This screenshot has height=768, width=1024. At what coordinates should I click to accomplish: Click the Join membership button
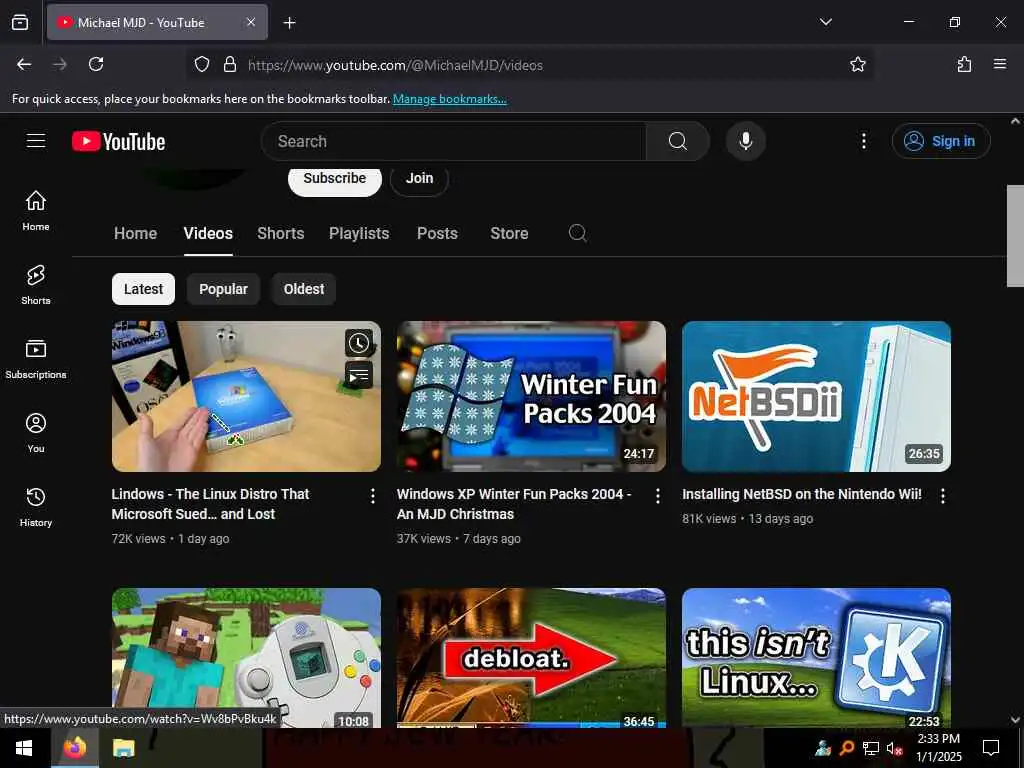pos(419,180)
